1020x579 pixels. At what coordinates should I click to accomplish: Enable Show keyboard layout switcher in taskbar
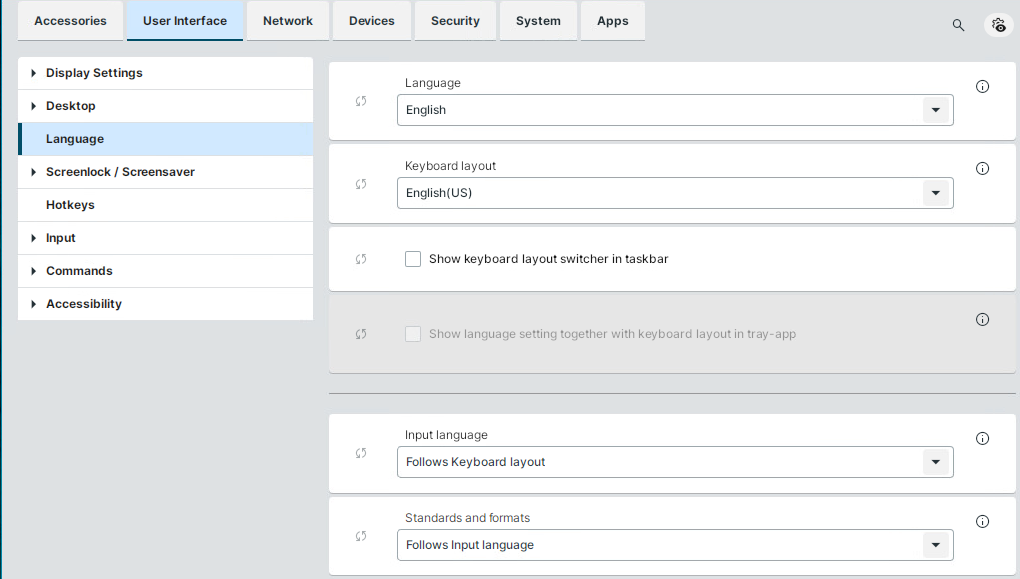coord(413,259)
